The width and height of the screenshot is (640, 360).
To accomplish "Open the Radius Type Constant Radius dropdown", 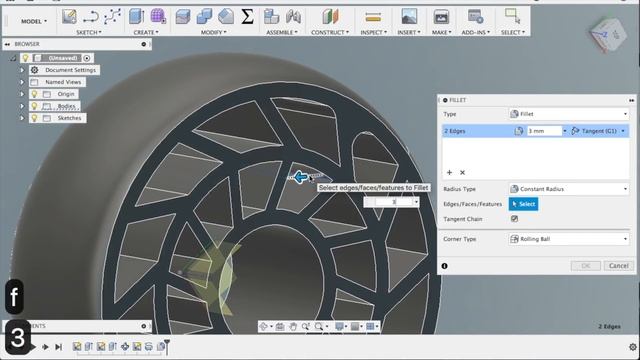I will click(x=569, y=189).
